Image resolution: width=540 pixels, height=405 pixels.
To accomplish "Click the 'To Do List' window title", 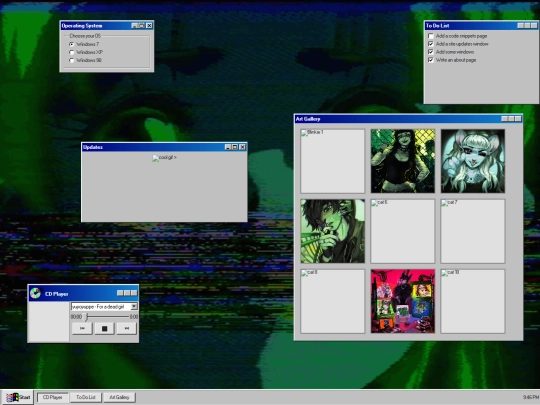I will (437, 25).
